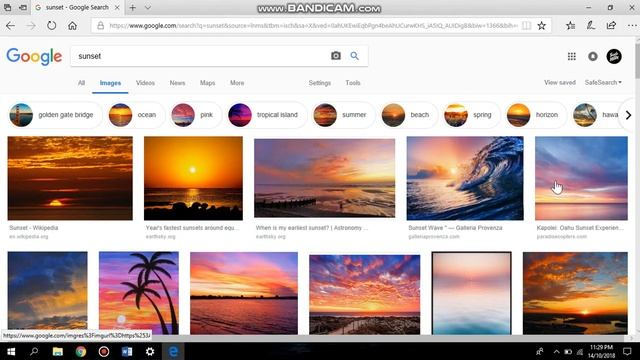
Task: Search by image using camera icon
Action: (336, 56)
